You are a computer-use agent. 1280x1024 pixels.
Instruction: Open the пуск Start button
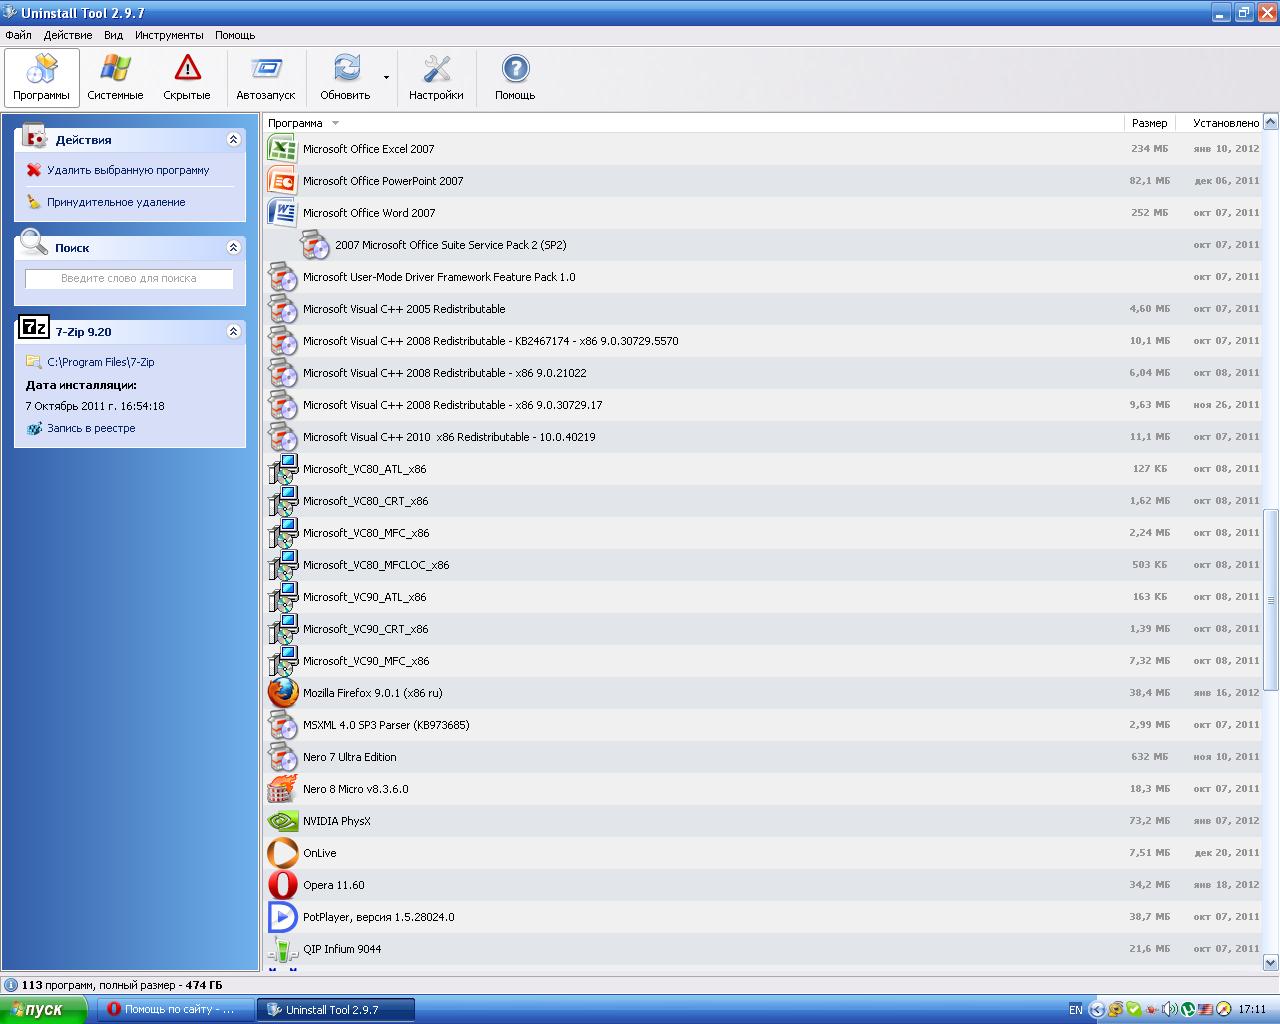coord(44,1010)
